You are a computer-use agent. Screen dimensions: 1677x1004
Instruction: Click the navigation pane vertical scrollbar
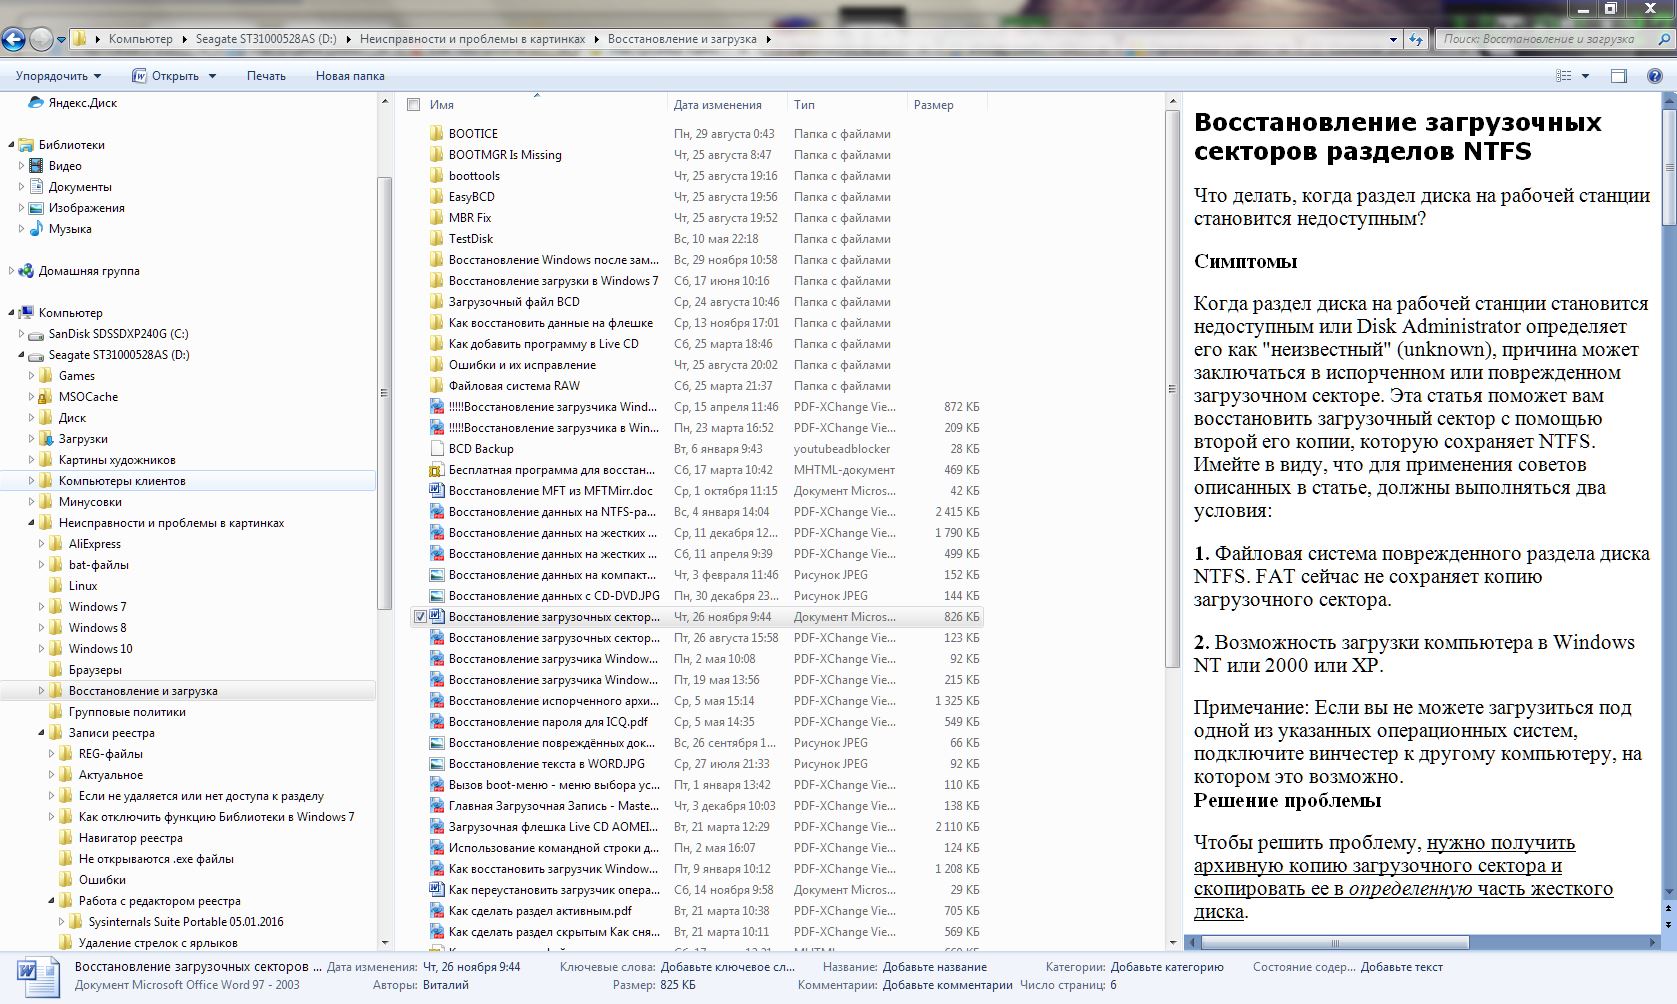[x=384, y=392]
